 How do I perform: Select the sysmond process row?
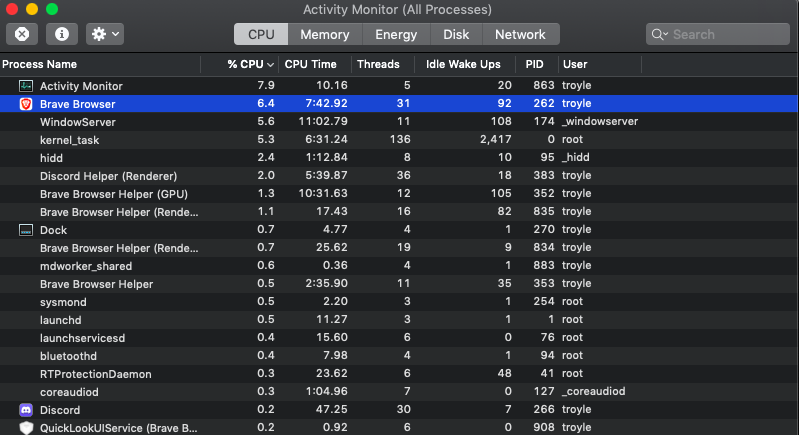pyautogui.click(x=399, y=302)
